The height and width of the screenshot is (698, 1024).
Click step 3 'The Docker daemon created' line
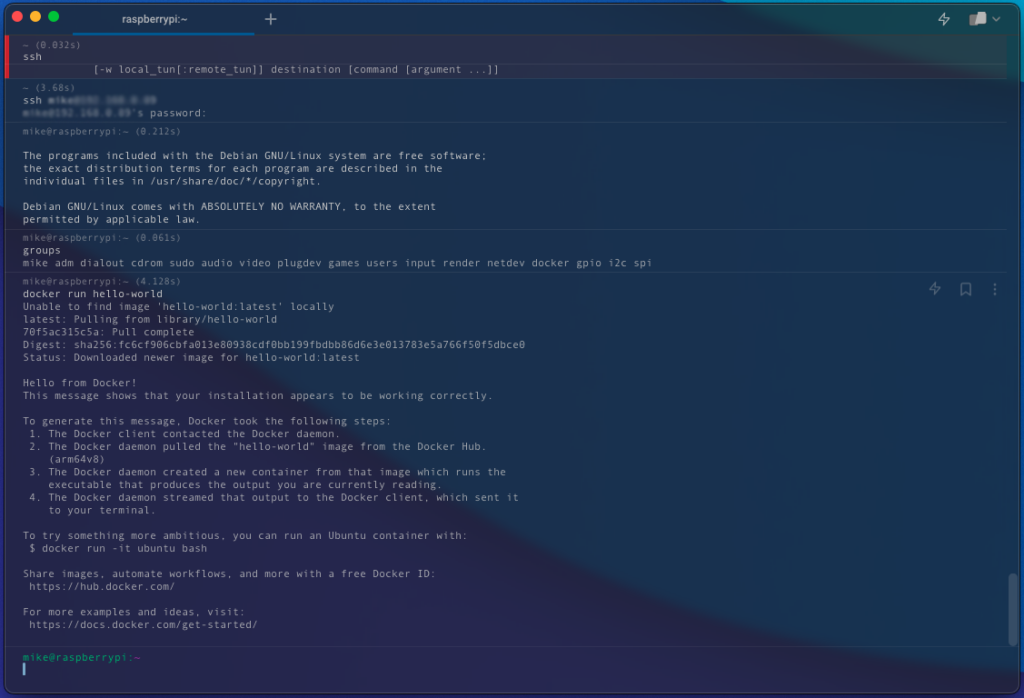pyautogui.click(x=267, y=472)
